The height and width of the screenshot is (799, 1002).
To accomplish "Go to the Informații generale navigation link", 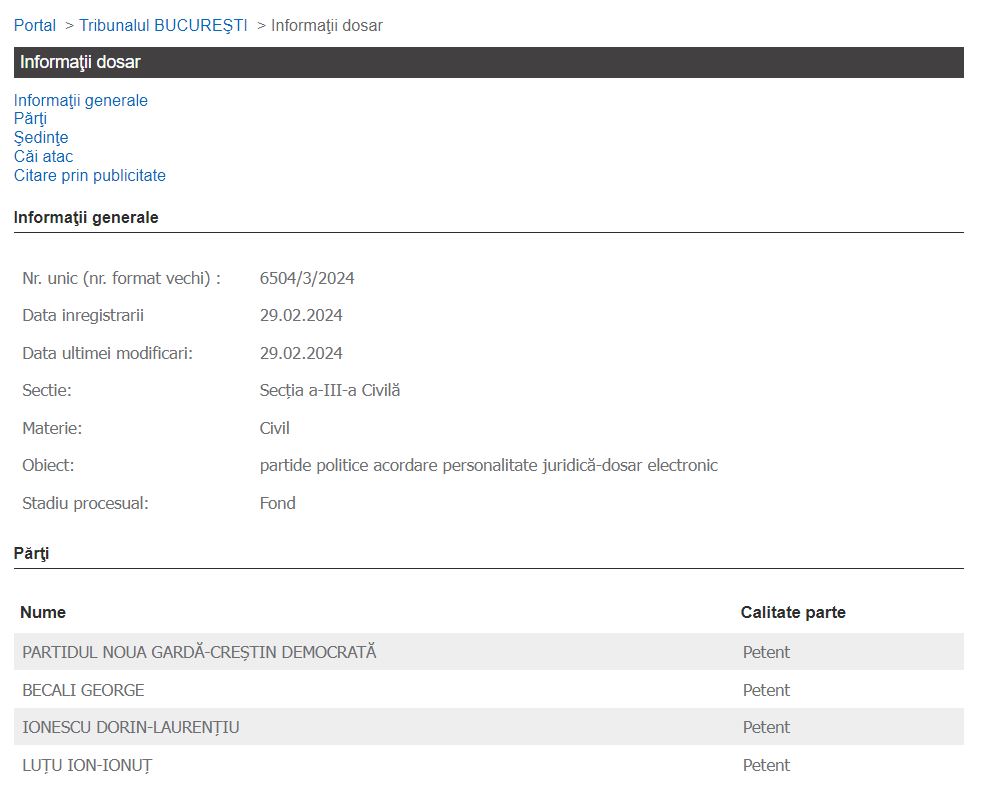I will (x=81, y=100).
